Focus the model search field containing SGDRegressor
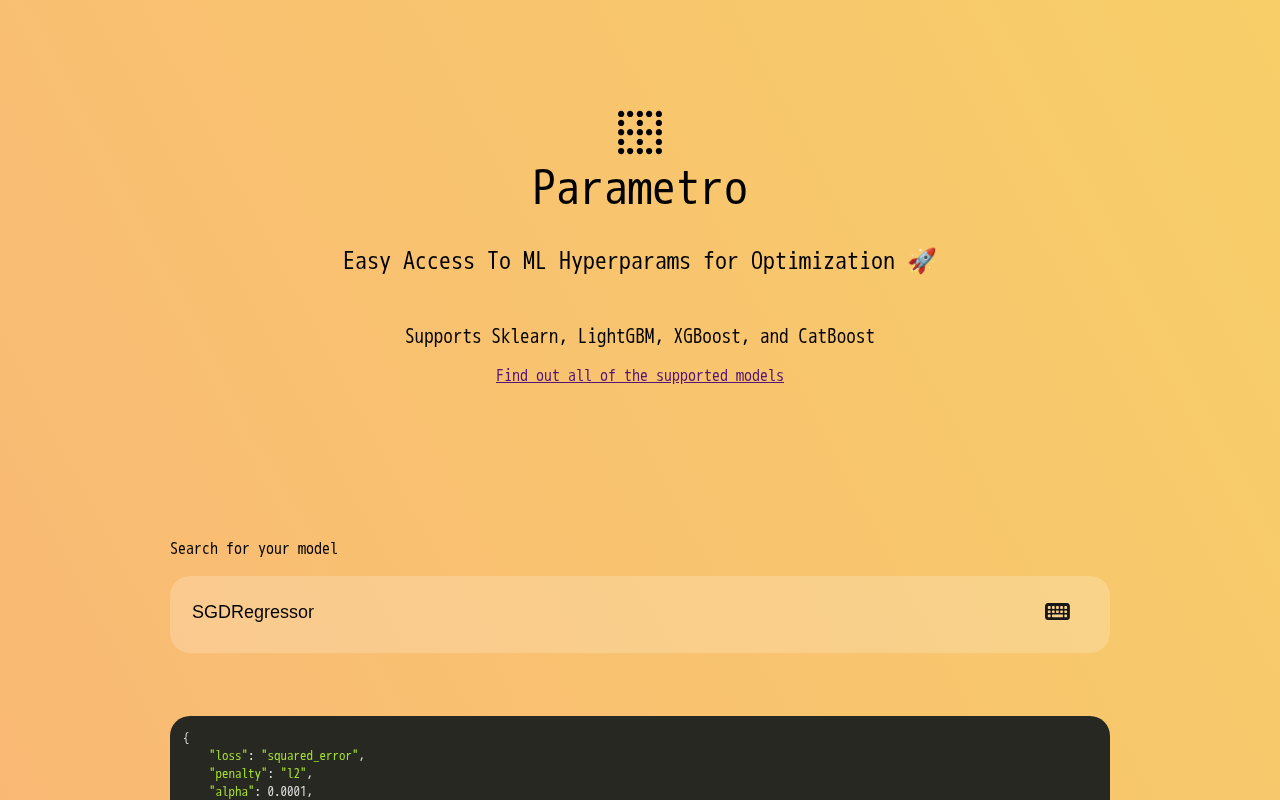This screenshot has height=800, width=1280. click(640, 614)
